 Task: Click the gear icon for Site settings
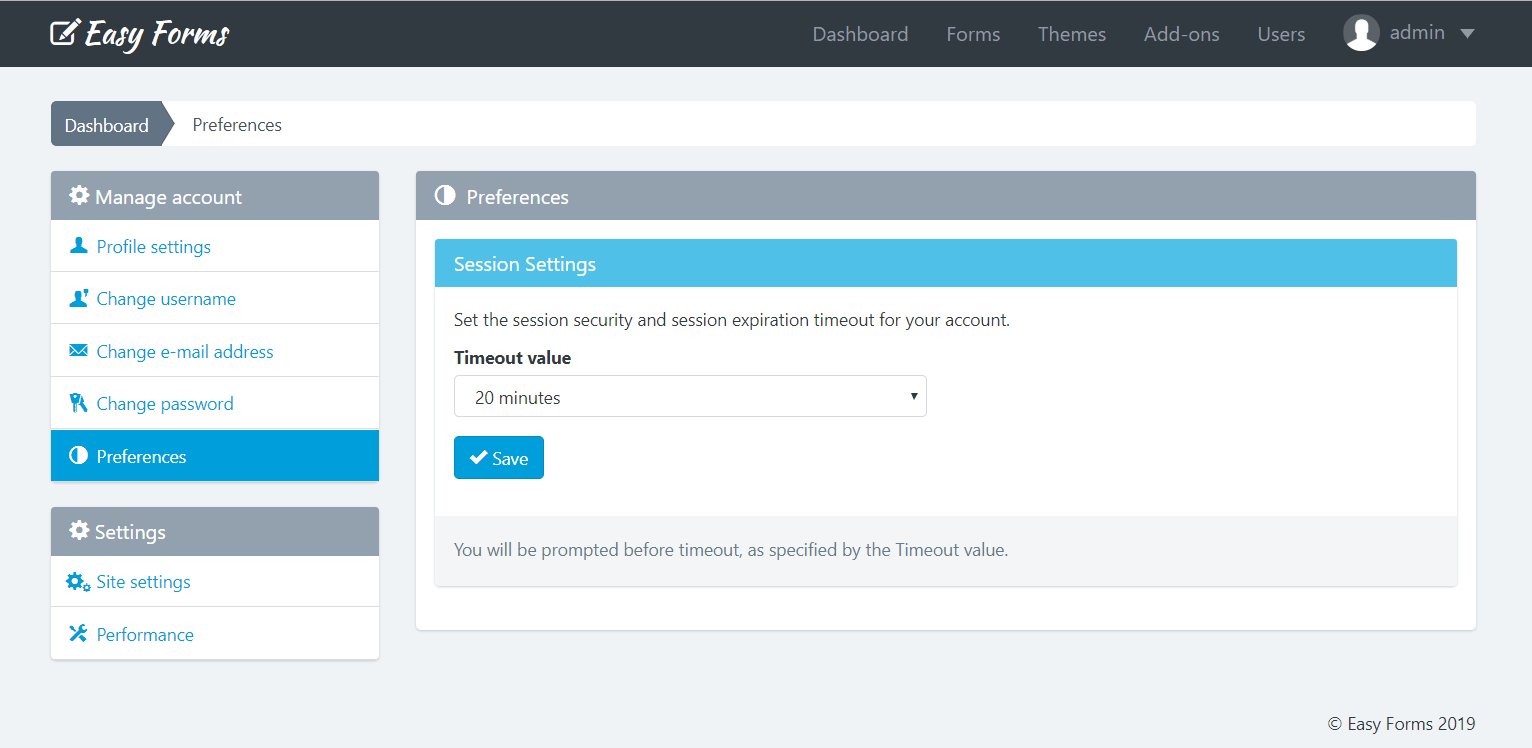pyautogui.click(x=75, y=580)
